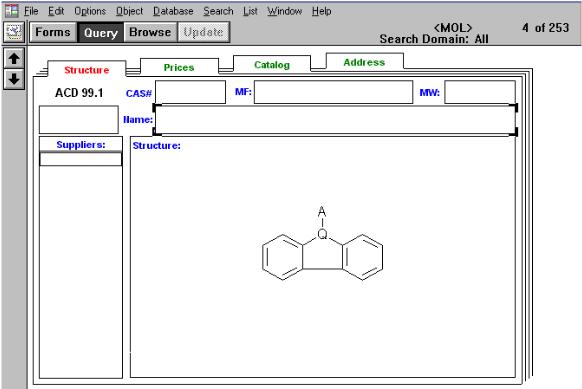Click the down arrow record navigation icon

pyautogui.click(x=14, y=79)
